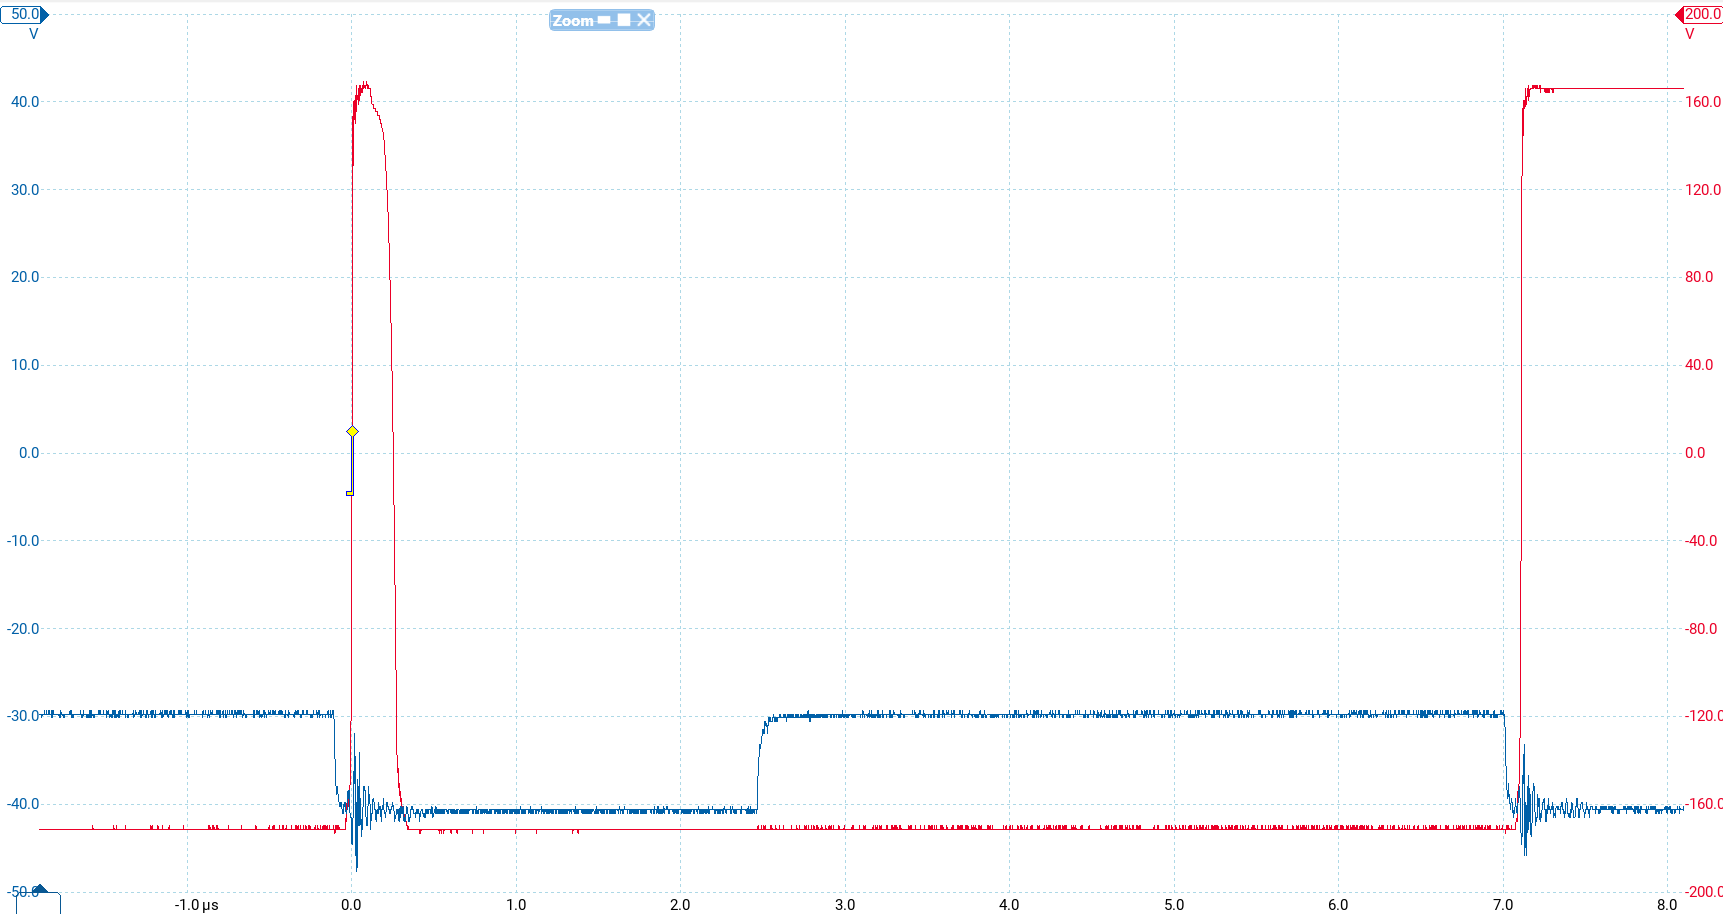
Task: Click the 6.0 time axis label
Action: [x=1338, y=905]
